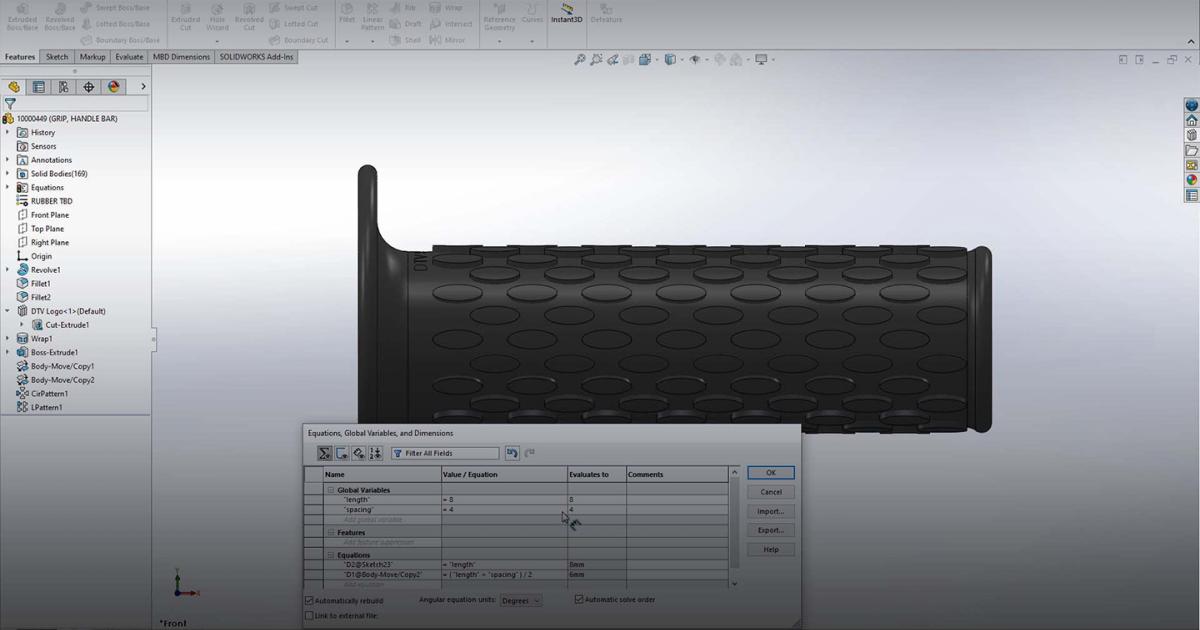
Task: Select ConfigurationManager tab icon
Action: pos(64,87)
